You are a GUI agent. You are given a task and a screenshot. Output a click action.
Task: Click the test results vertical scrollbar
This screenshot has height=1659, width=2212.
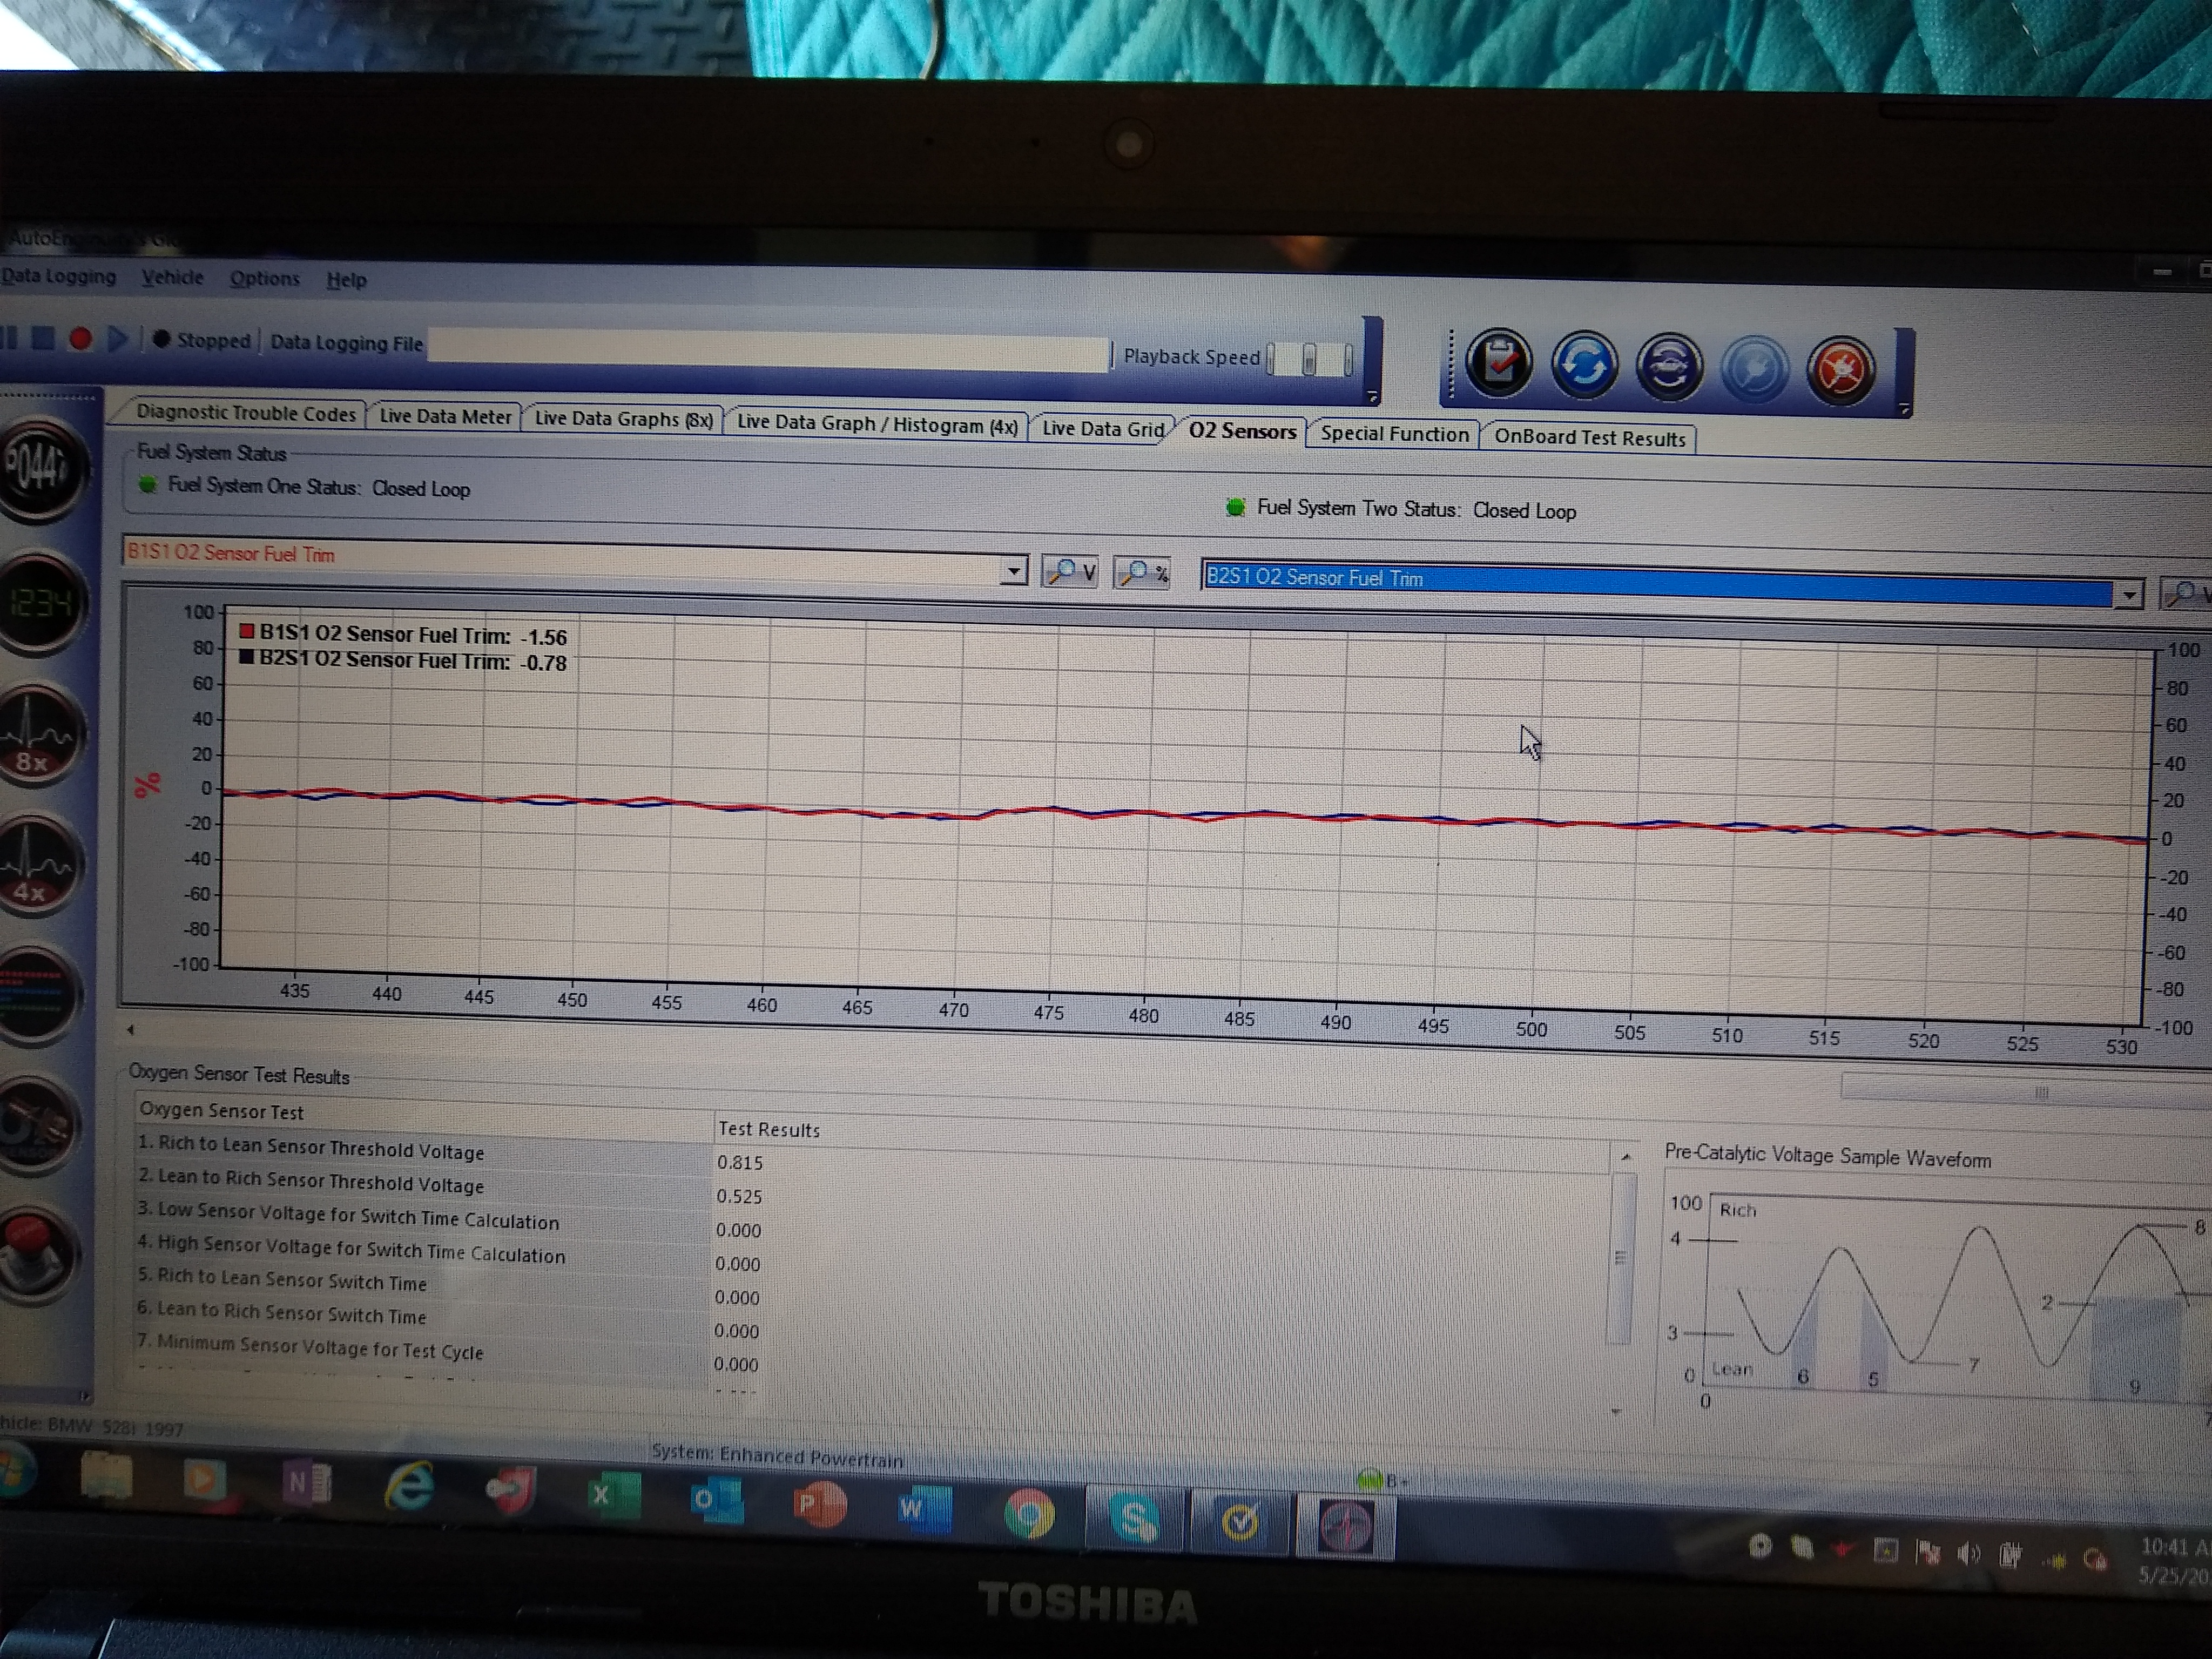pos(1621,1258)
